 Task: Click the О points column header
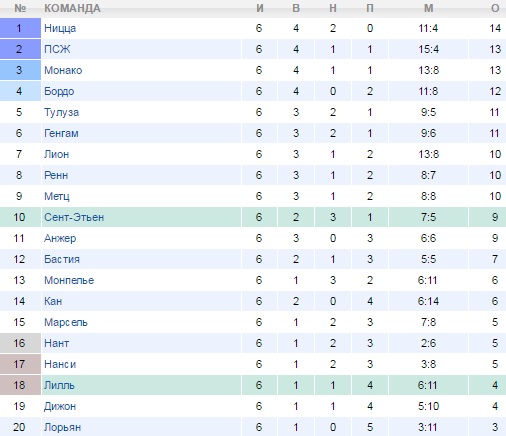pos(495,8)
